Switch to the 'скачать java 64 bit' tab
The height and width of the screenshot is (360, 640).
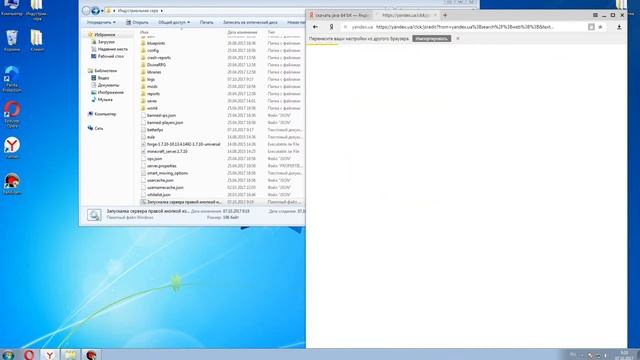(340, 15)
